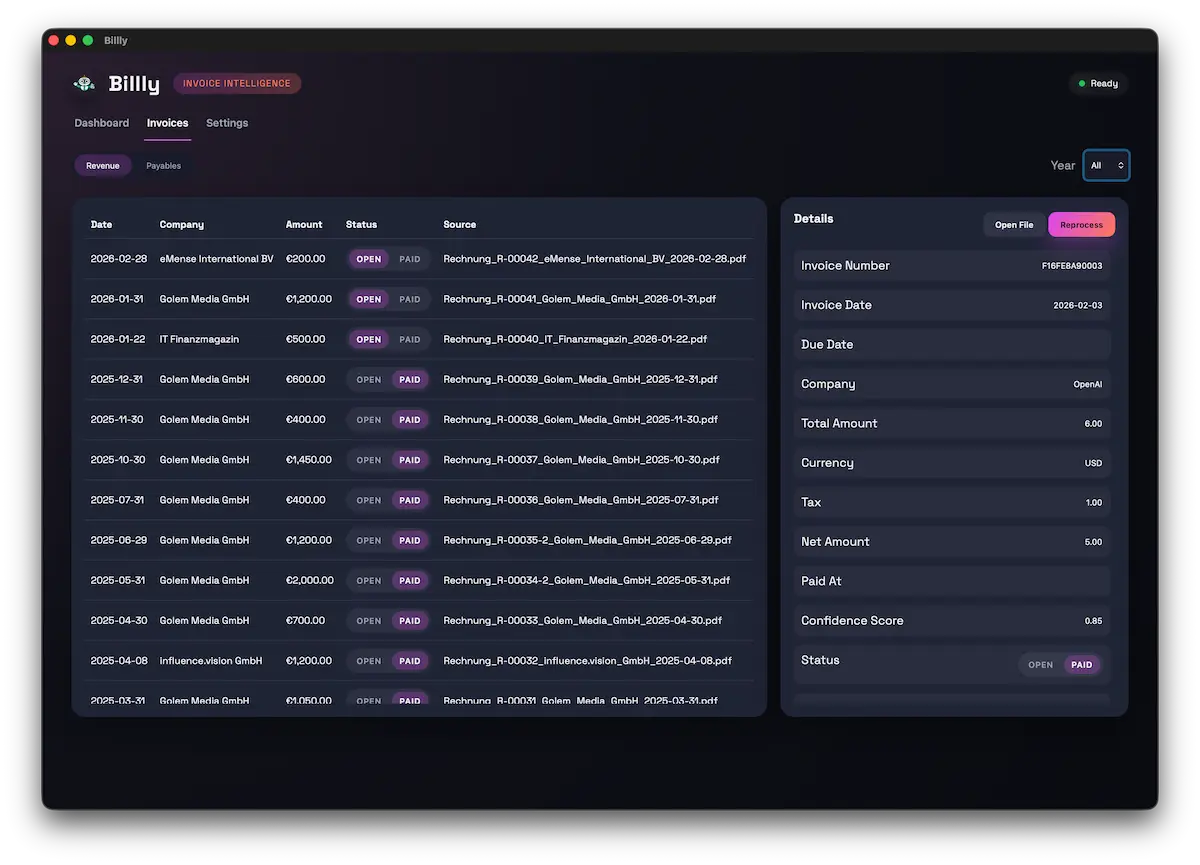Select the Revenue filter pill
Image resolution: width=1200 pixels, height=865 pixels.
click(x=103, y=165)
